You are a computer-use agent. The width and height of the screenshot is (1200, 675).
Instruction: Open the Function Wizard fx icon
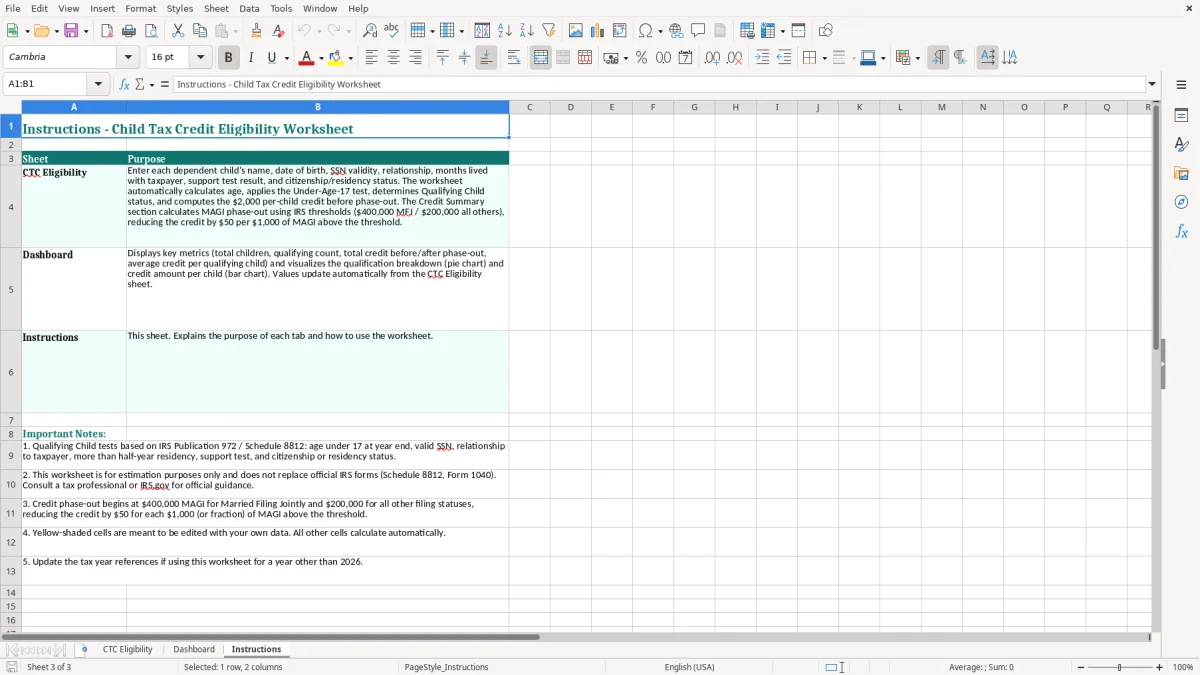pyautogui.click(x=124, y=84)
